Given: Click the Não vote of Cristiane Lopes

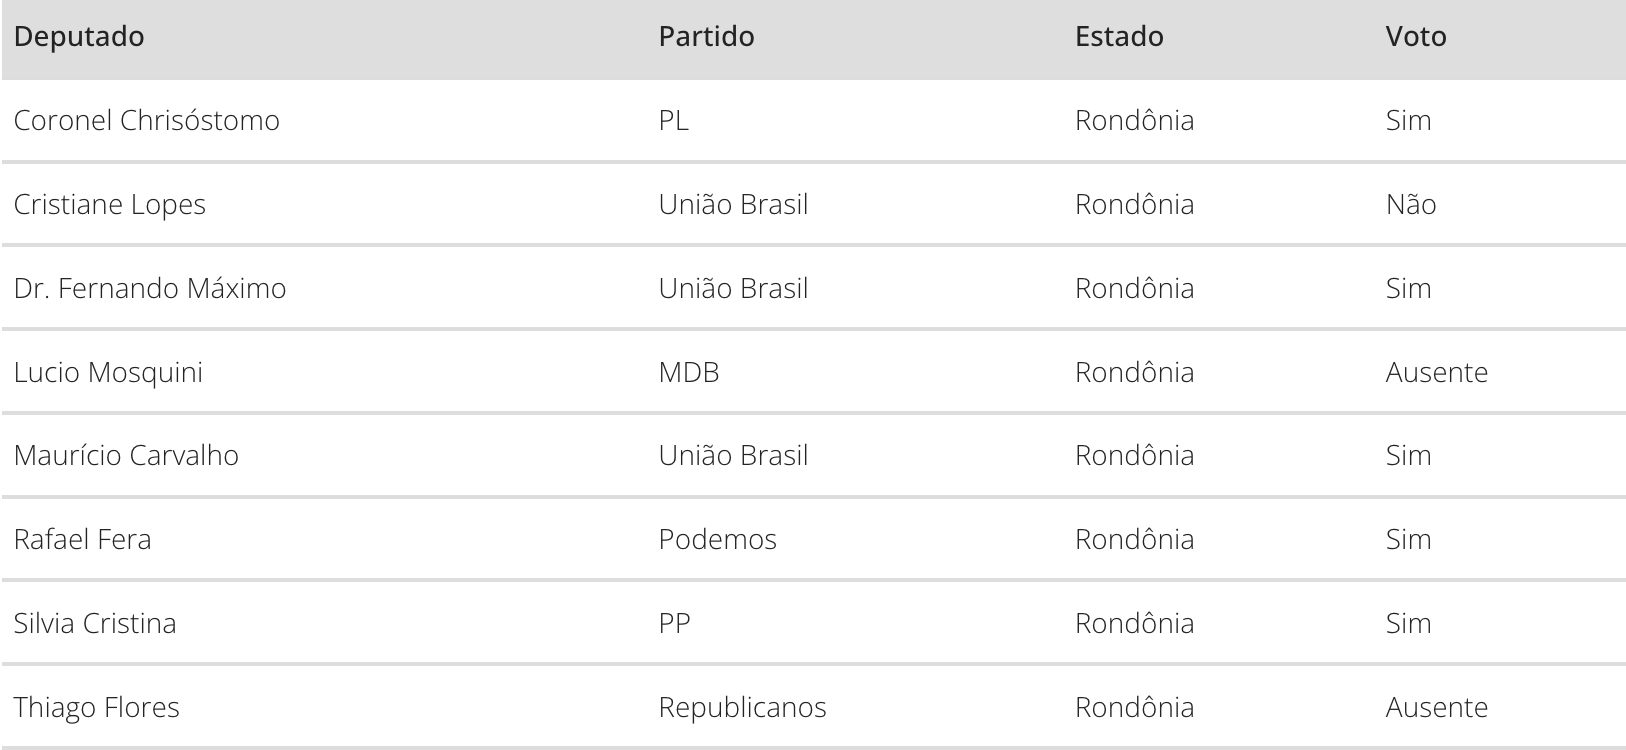Looking at the screenshot, I should (x=1411, y=205).
